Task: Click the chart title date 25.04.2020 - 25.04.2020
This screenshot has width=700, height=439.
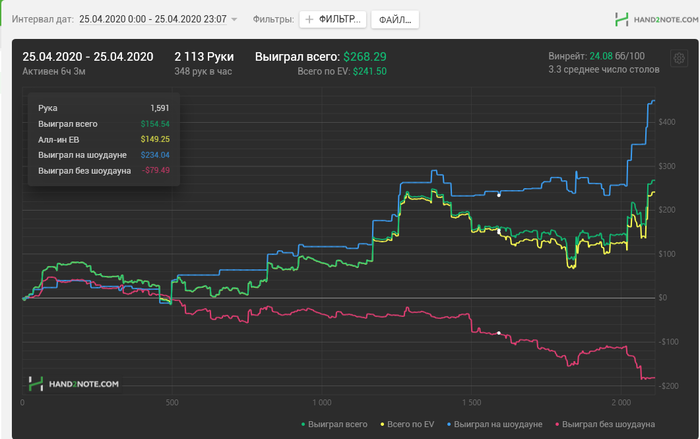Action: tap(88, 57)
